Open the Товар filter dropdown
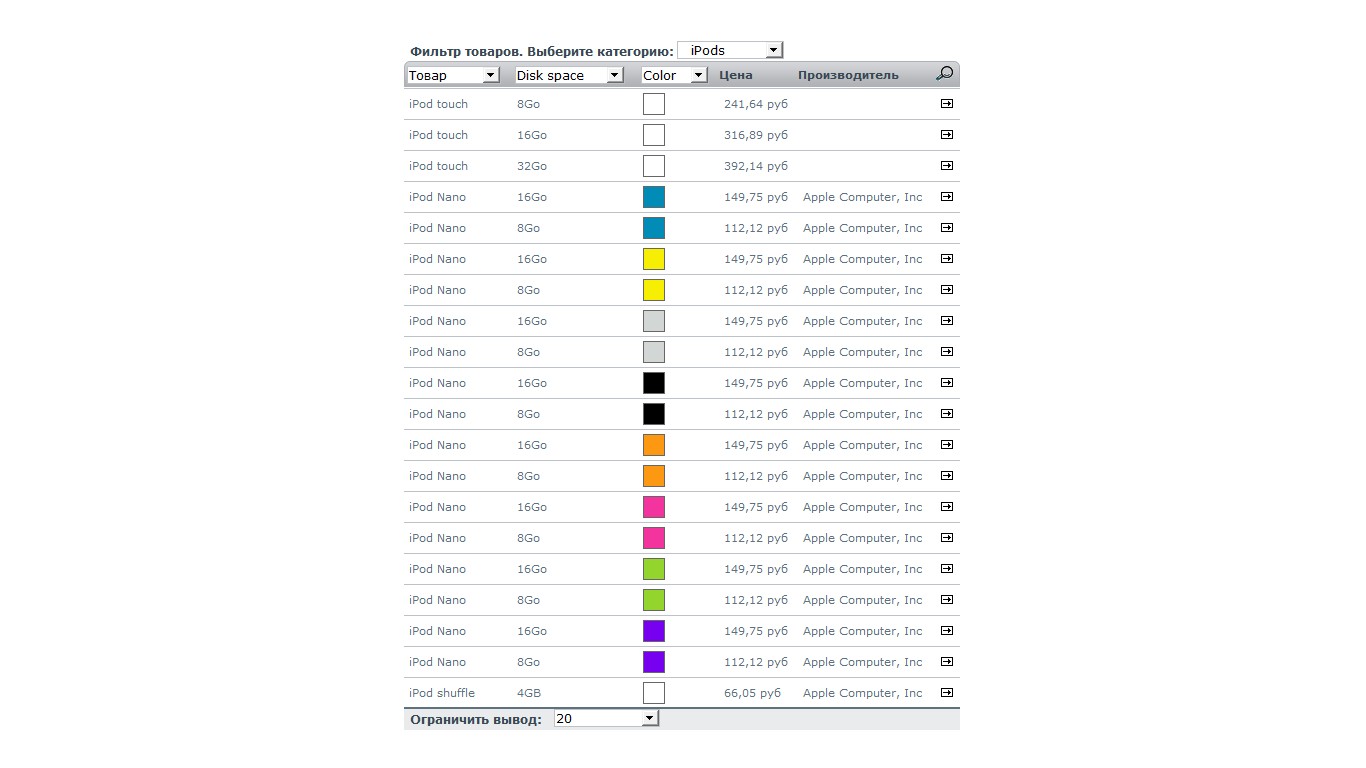The height and width of the screenshot is (768, 1366). coord(453,75)
